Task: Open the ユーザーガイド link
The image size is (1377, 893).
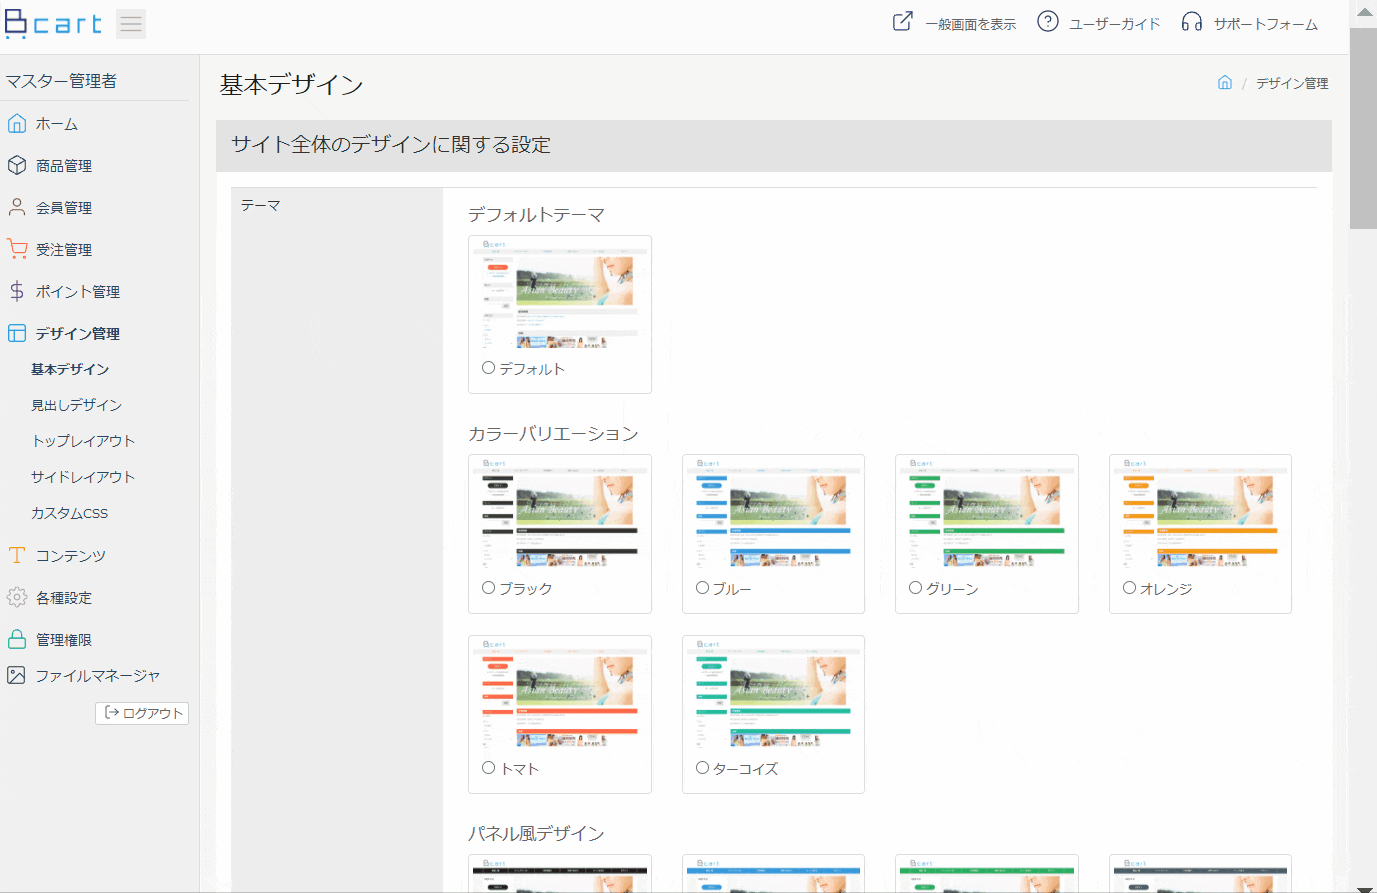Action: point(1115,24)
